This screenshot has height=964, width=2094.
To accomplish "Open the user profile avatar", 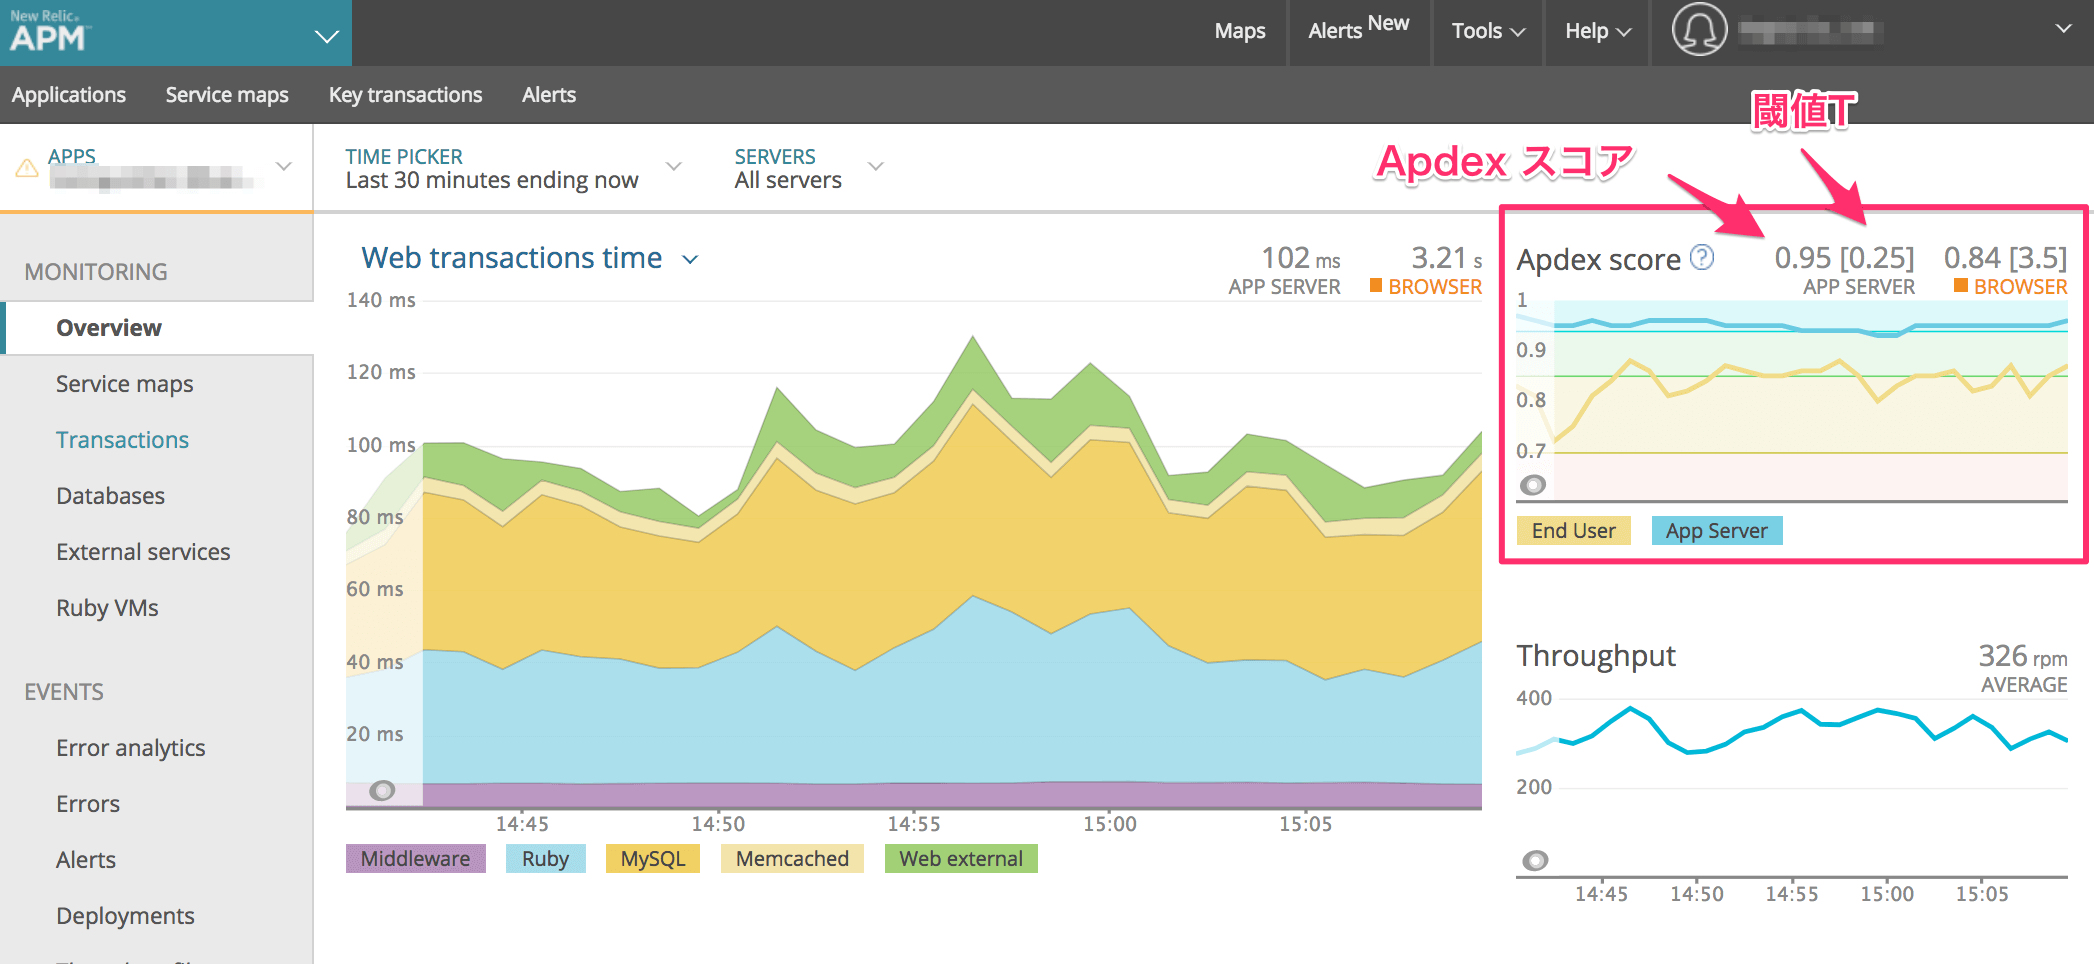I will point(1698,30).
